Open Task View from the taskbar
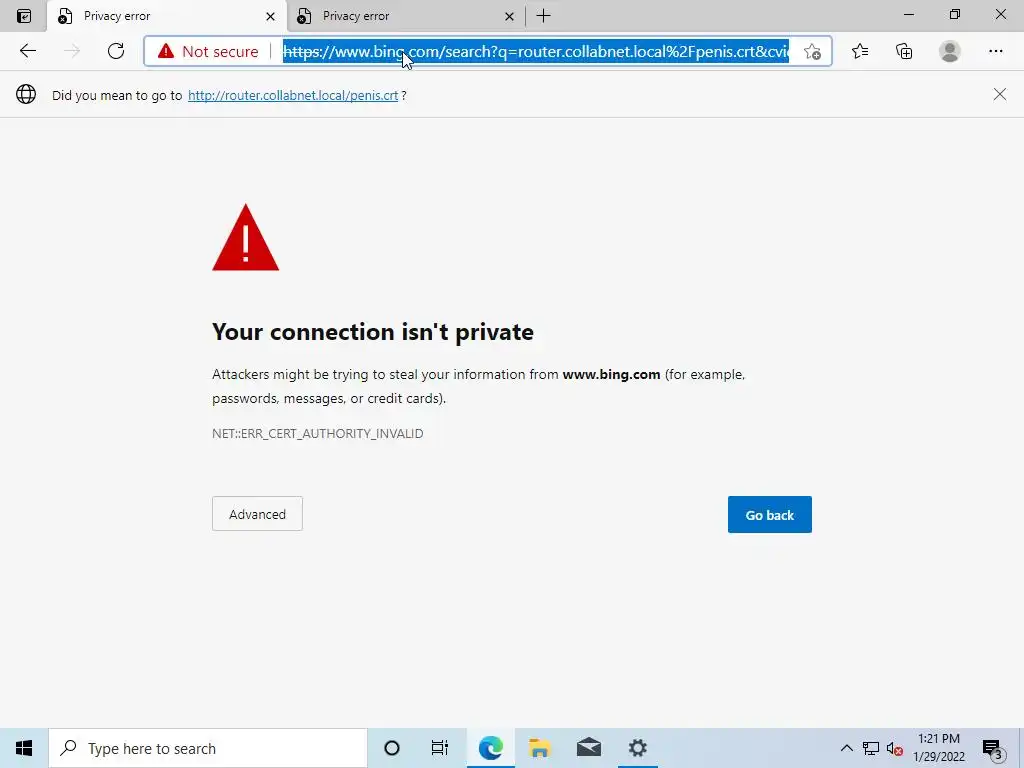 (440, 748)
